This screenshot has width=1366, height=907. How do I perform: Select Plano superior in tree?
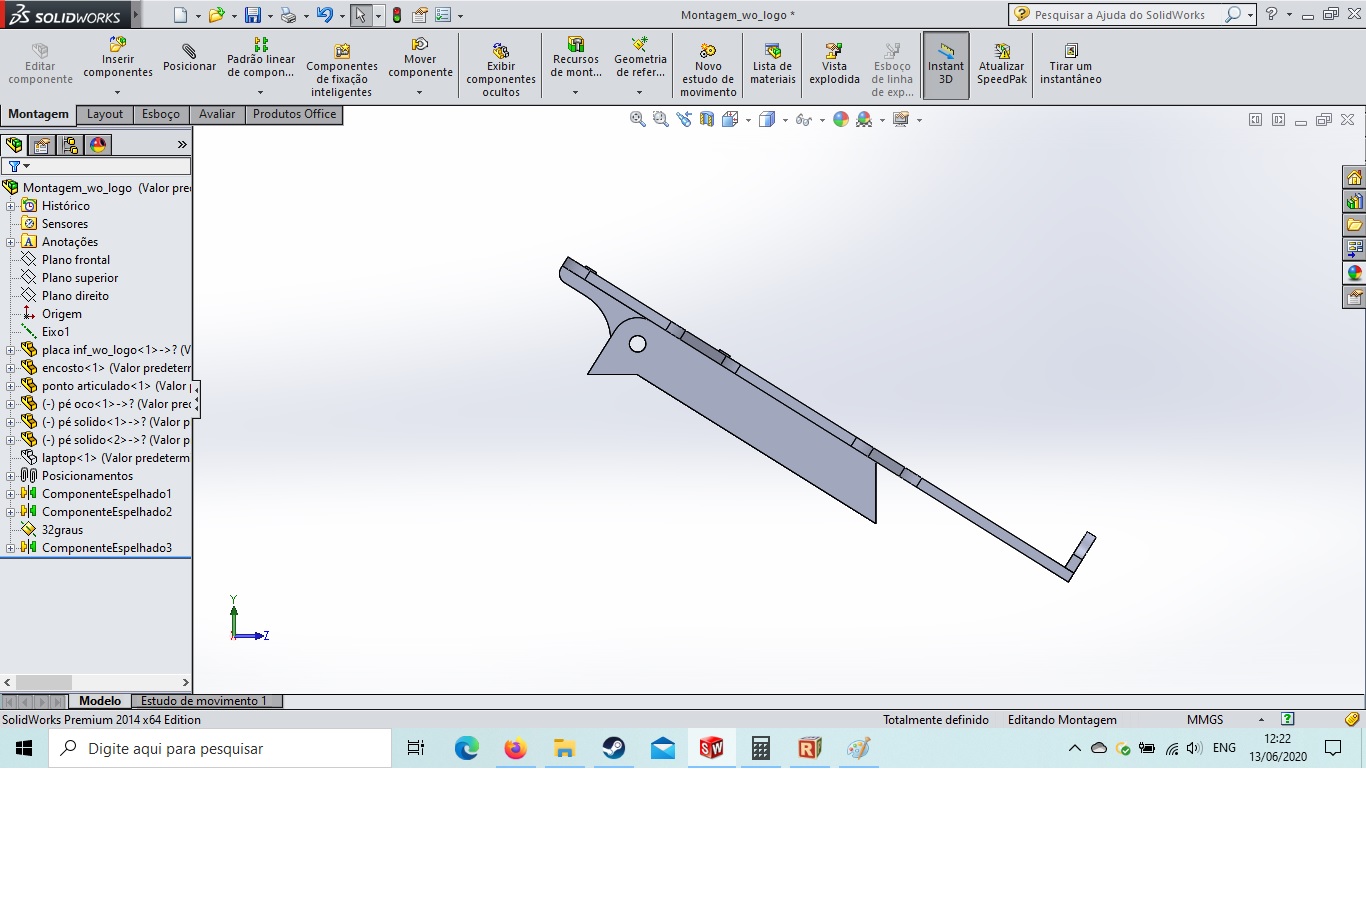80,278
